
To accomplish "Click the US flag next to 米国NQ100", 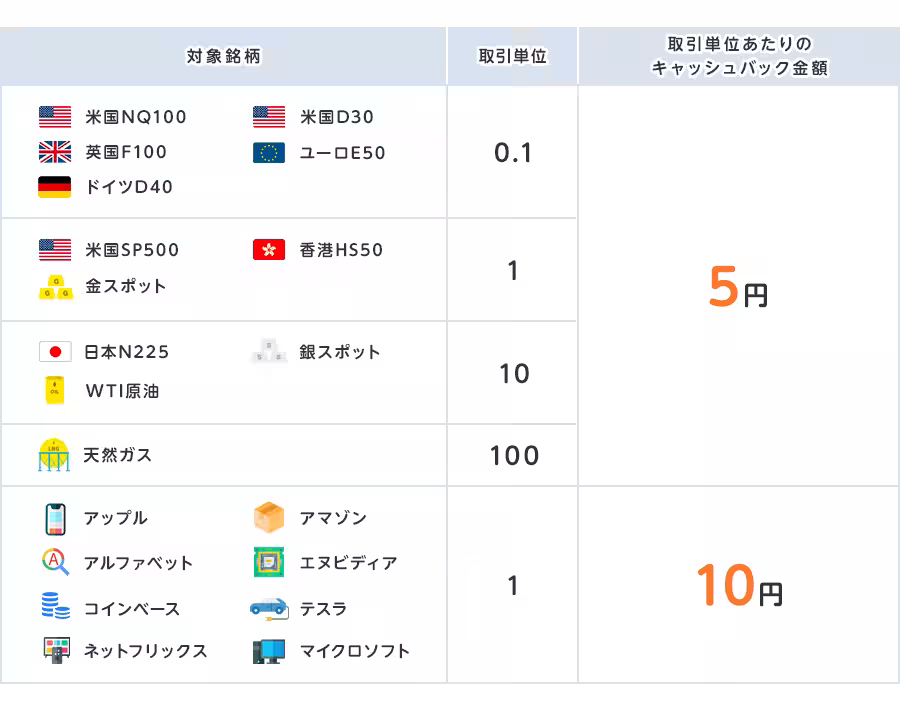I will coord(54,117).
